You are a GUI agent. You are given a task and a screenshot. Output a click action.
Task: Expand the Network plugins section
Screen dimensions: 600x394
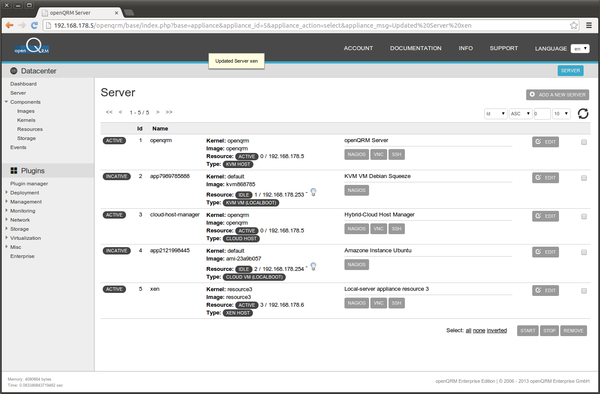pyautogui.click(x=7, y=220)
